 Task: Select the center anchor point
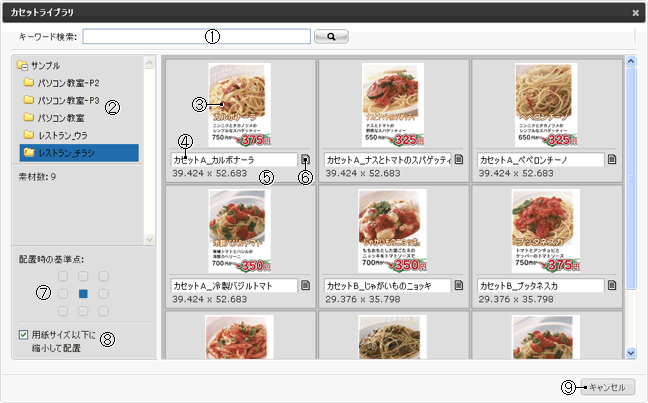pyautogui.click(x=83, y=293)
